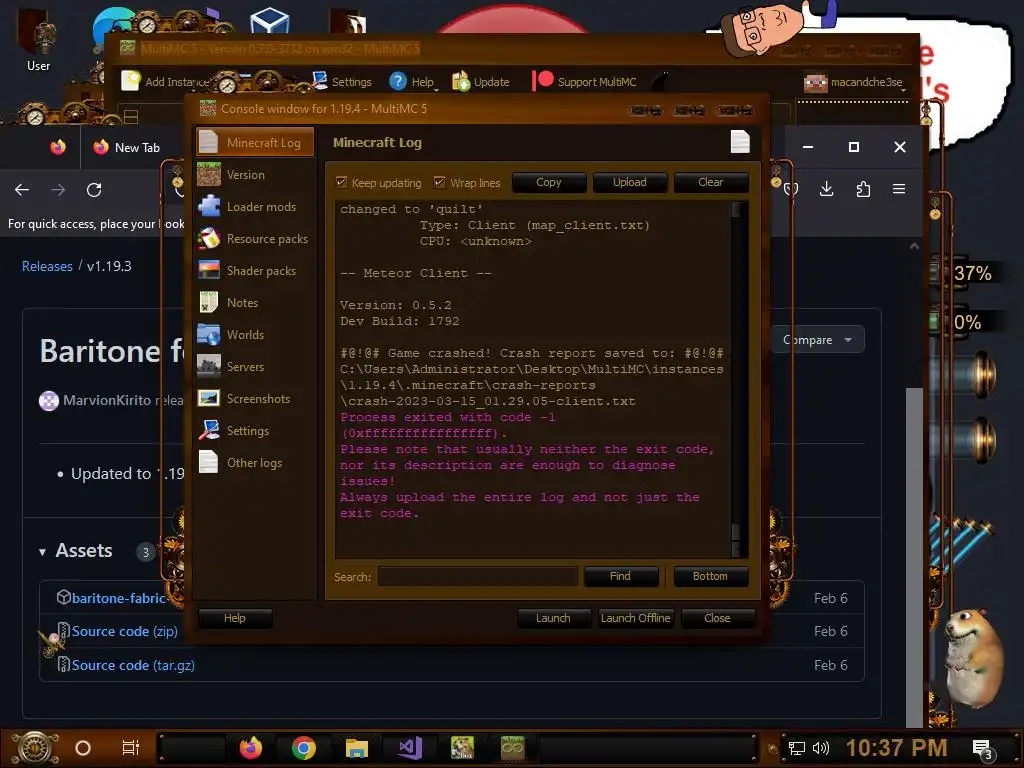
Task: Open Task View on taskbar
Action: pyautogui.click(x=131, y=748)
